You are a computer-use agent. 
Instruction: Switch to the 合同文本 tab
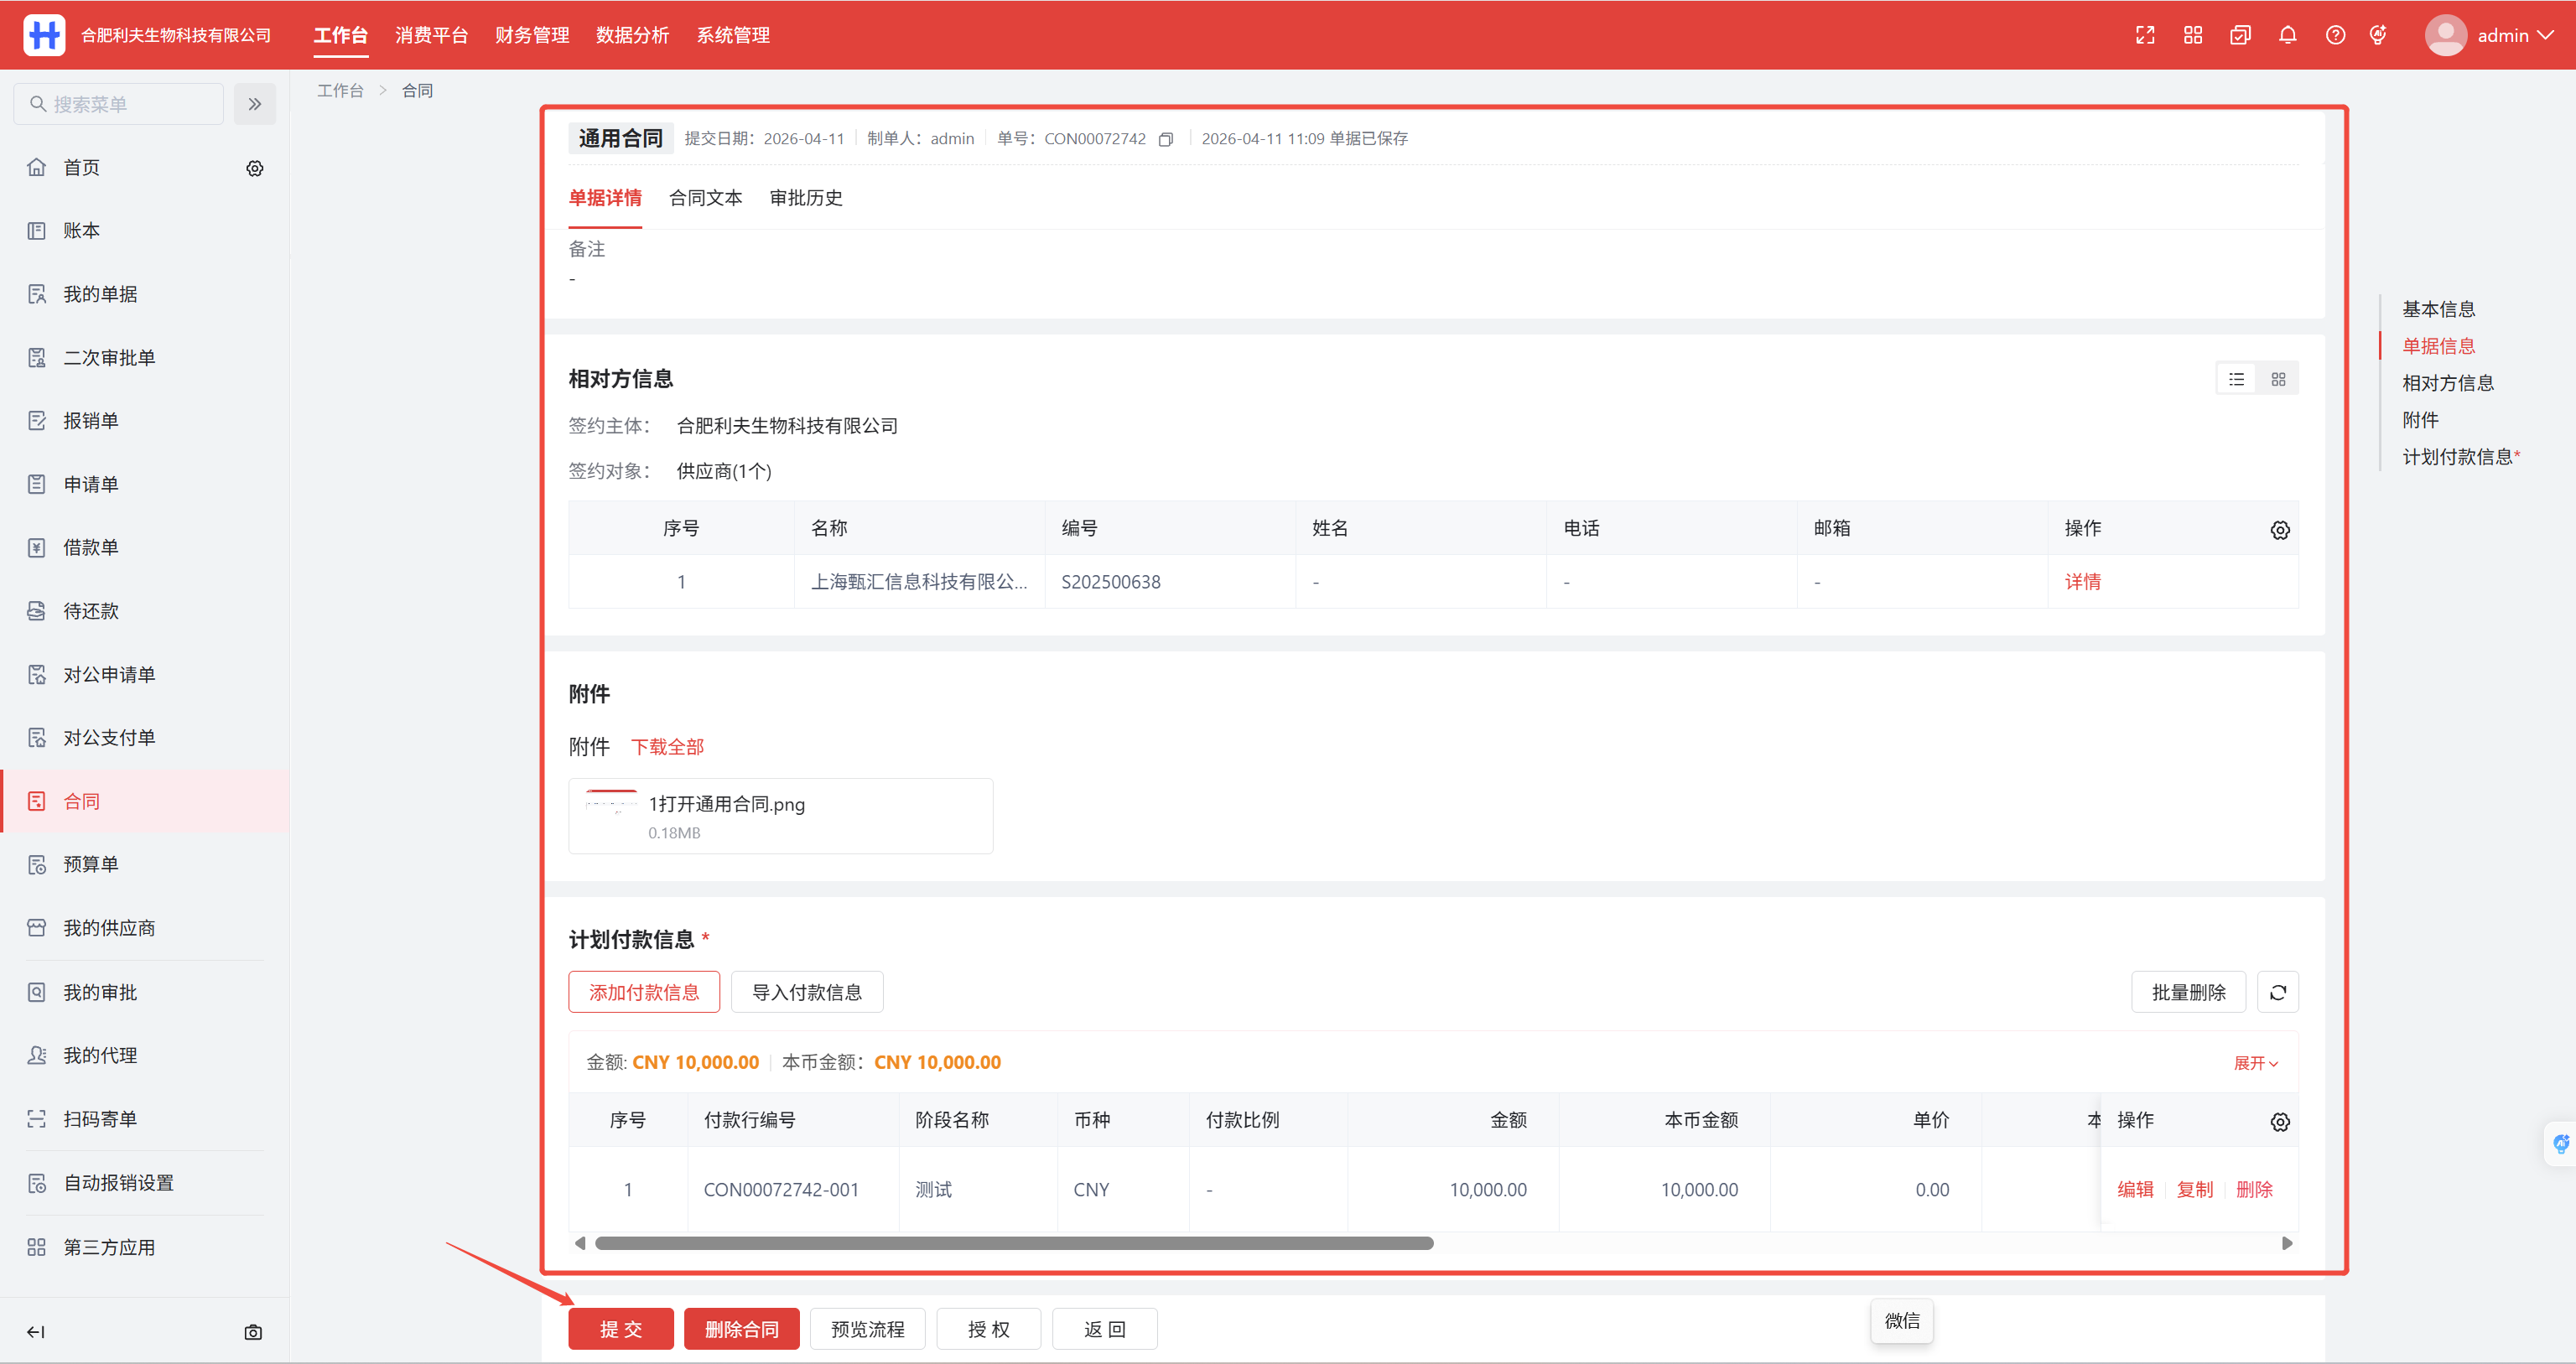[705, 198]
